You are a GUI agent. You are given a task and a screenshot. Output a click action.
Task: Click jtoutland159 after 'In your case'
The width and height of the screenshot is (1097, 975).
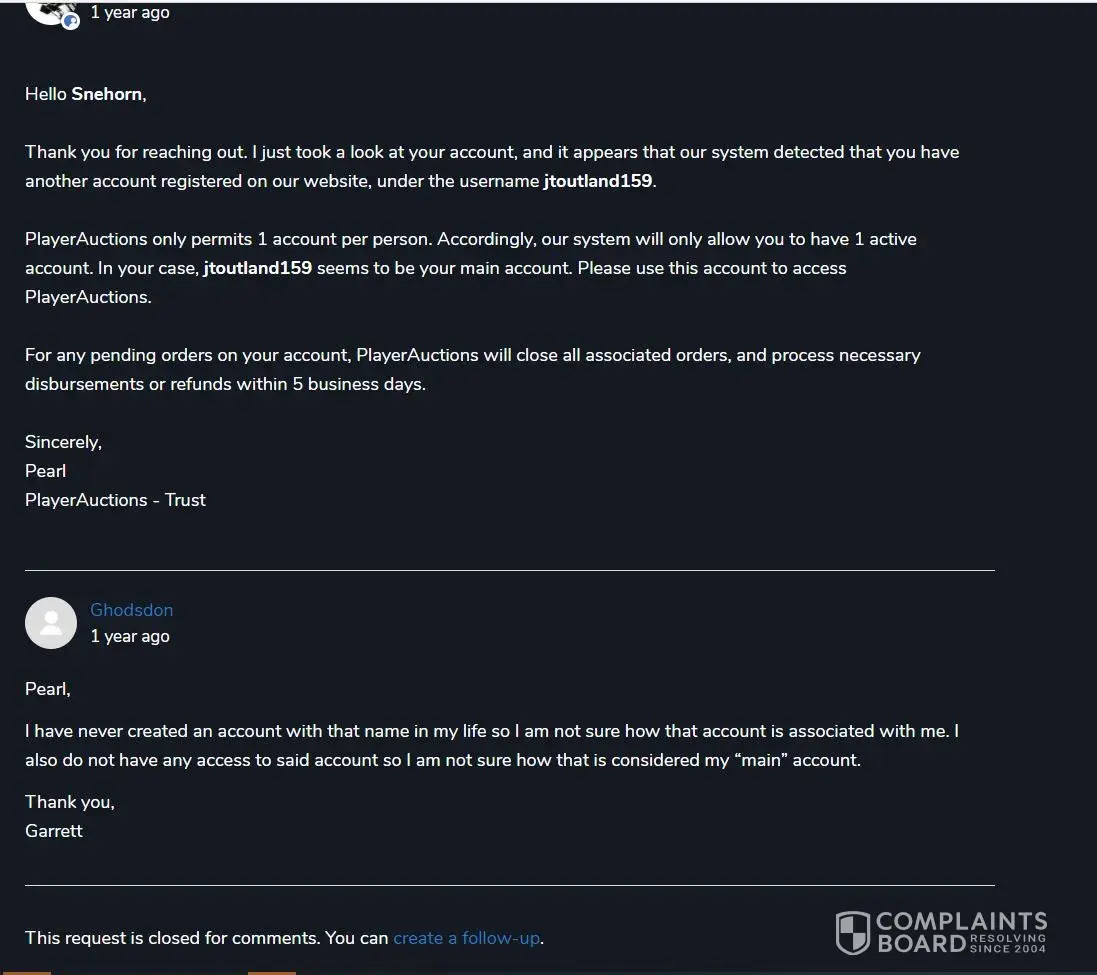coord(257,268)
